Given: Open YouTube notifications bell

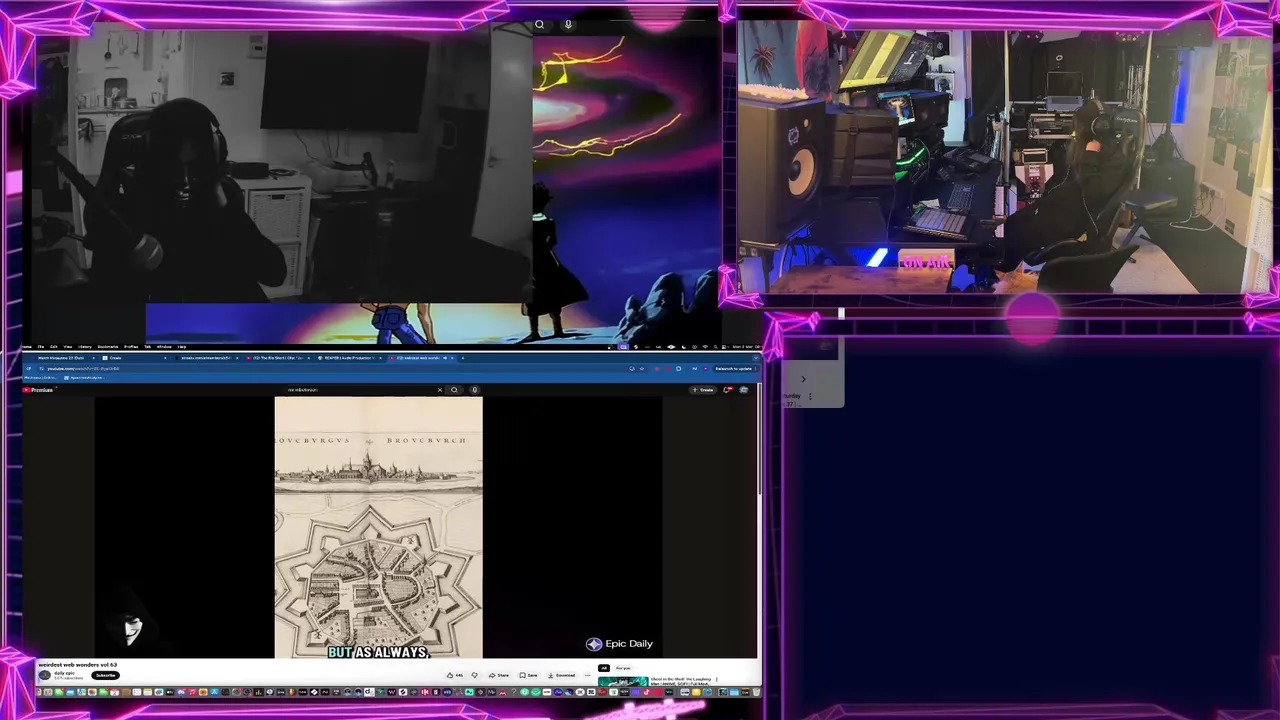Looking at the screenshot, I should [727, 390].
